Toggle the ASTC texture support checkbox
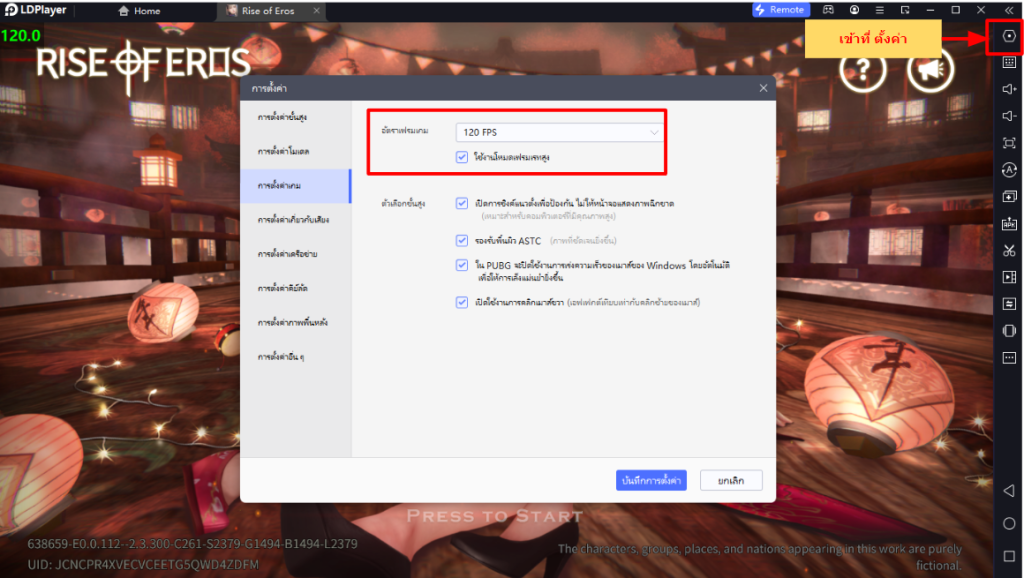The image size is (1024, 578). 462,240
